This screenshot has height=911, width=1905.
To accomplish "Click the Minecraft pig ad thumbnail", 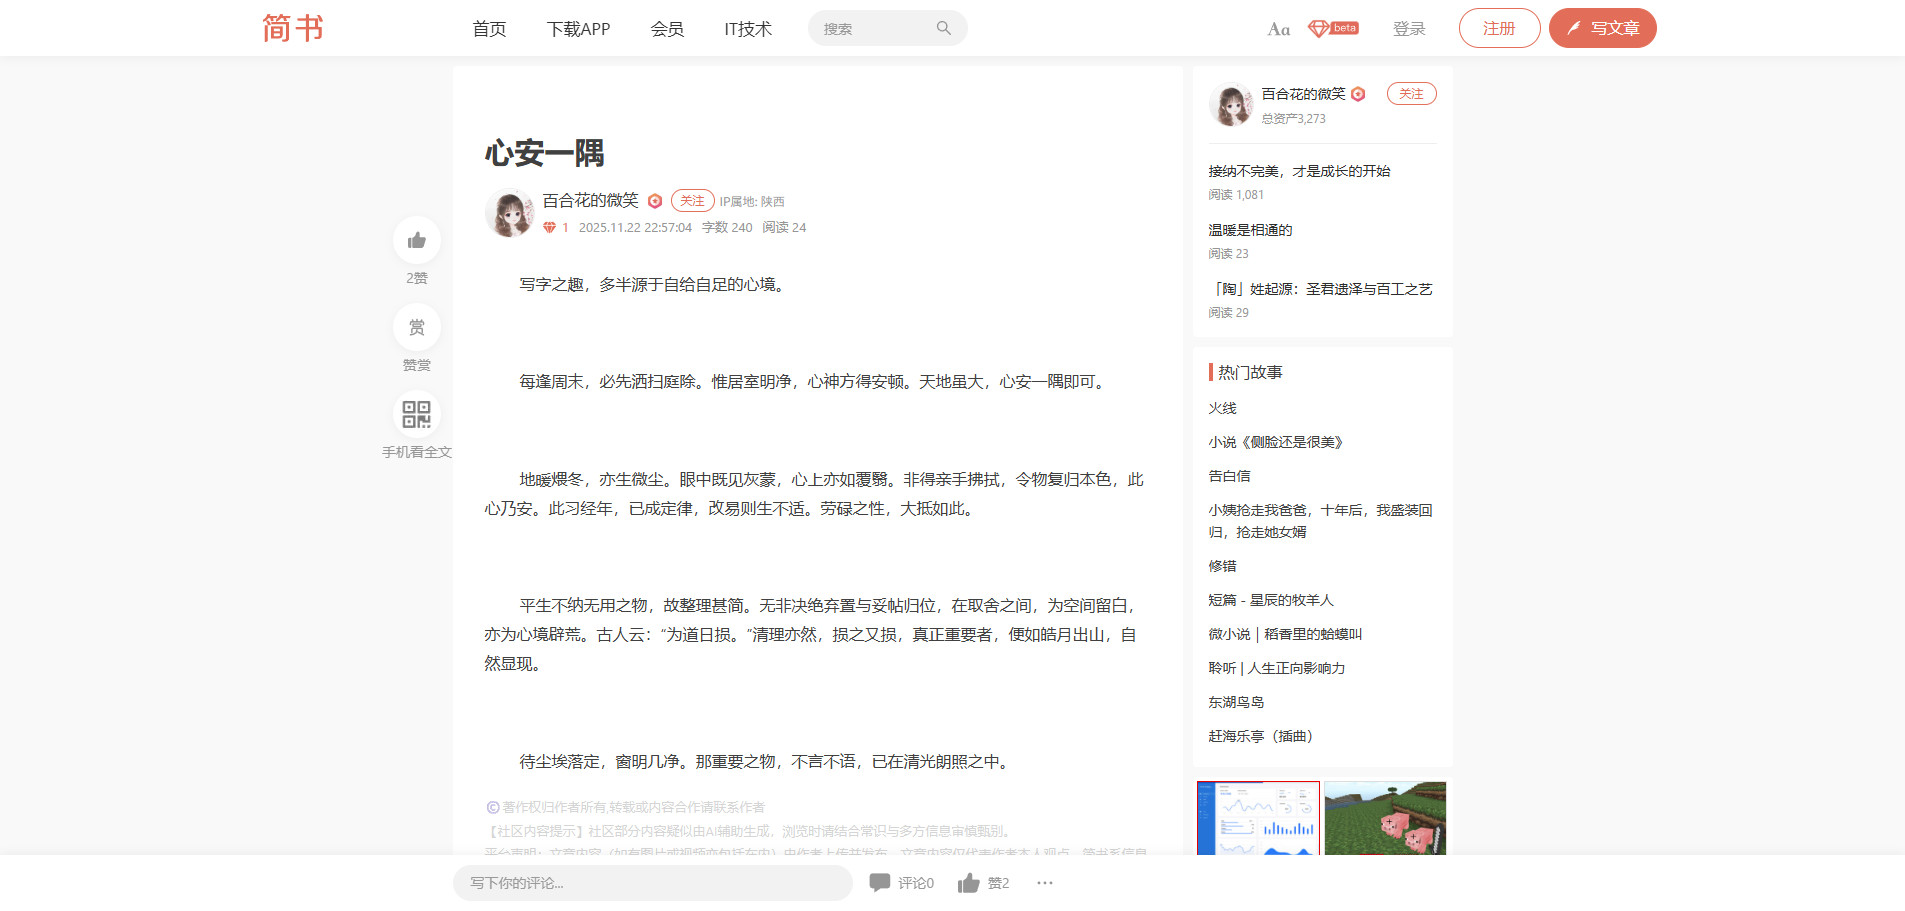I will click(1385, 818).
